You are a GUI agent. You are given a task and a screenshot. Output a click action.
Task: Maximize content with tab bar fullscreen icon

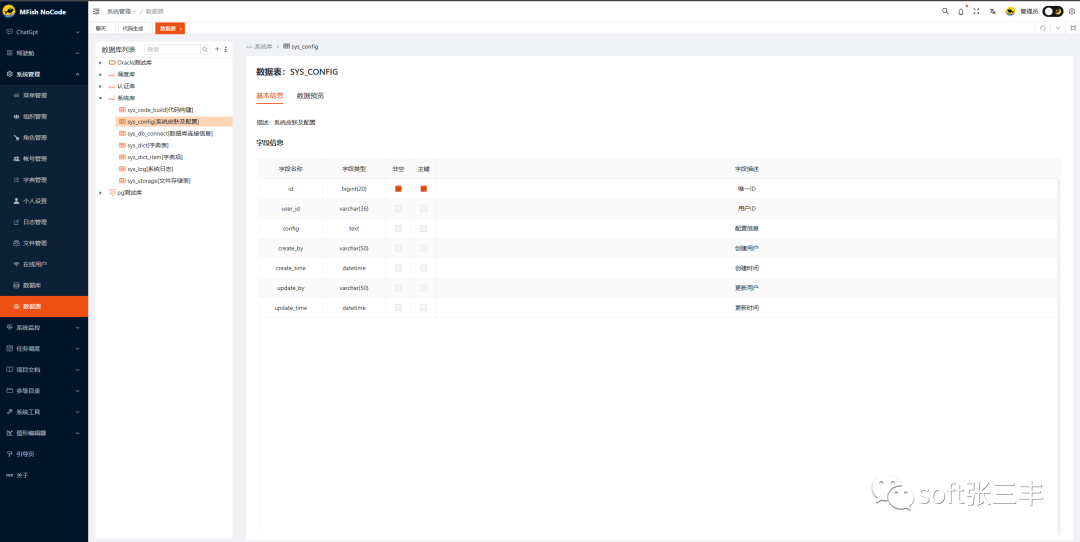[1073, 28]
